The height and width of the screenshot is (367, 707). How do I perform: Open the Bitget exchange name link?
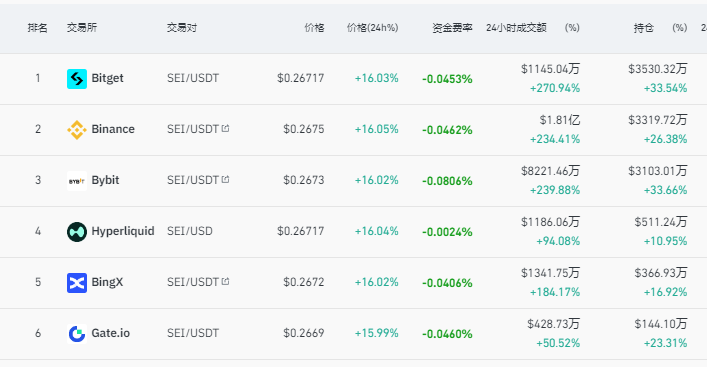[107, 78]
